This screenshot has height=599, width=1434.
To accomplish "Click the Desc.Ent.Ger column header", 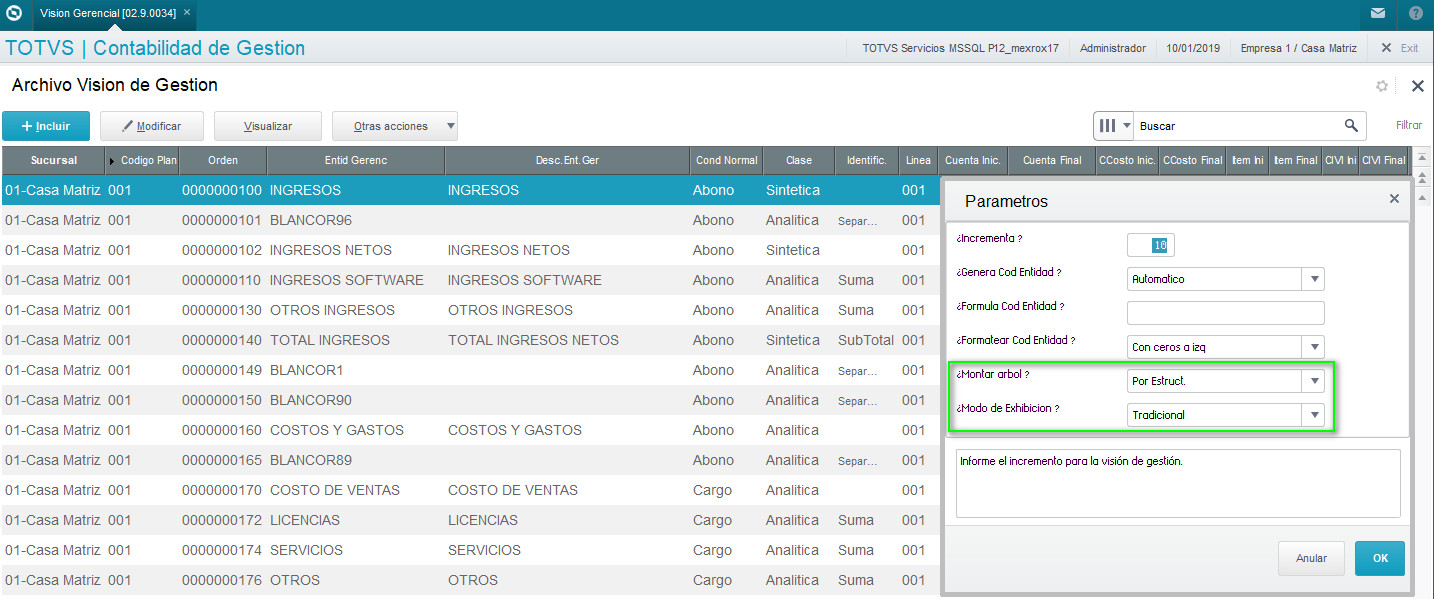I will pos(567,160).
